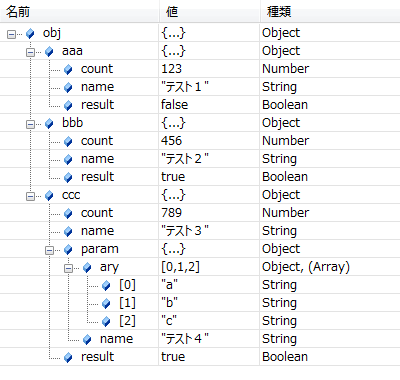Collapse the param object node
The height and width of the screenshot is (380, 400).
click(49, 250)
